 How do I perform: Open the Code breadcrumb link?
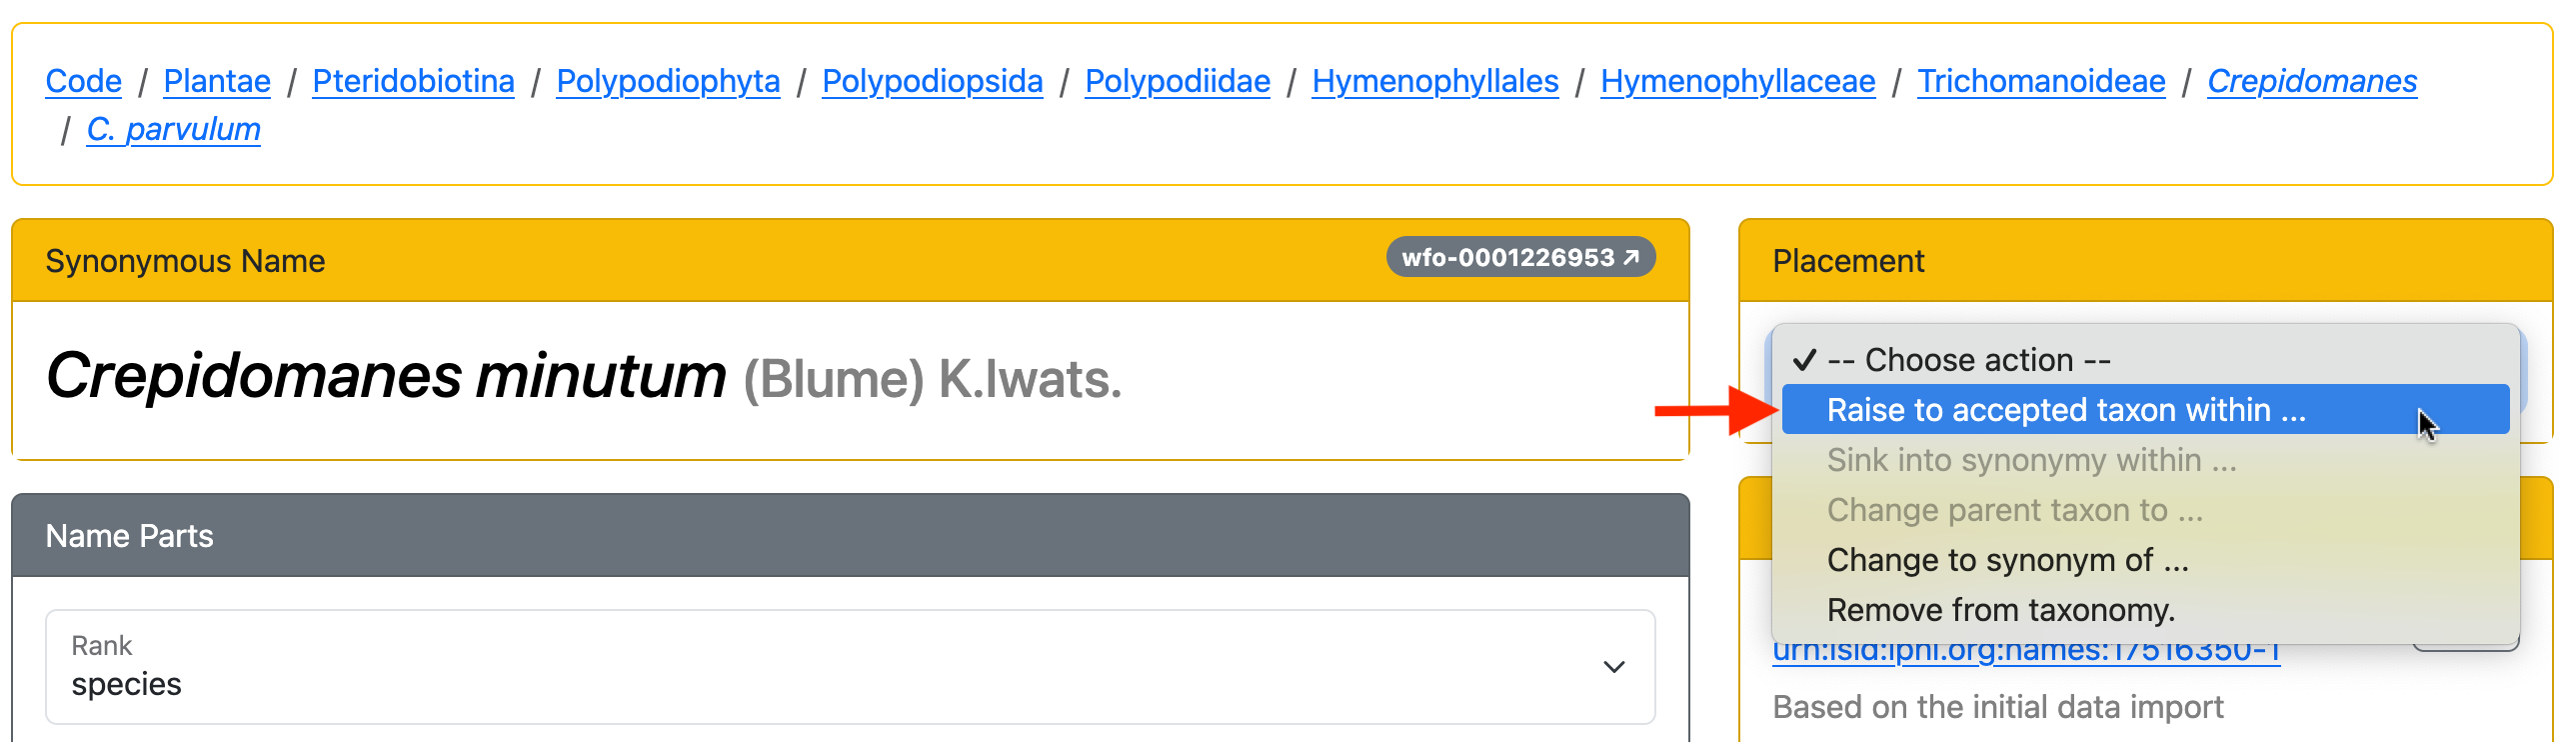(84, 81)
